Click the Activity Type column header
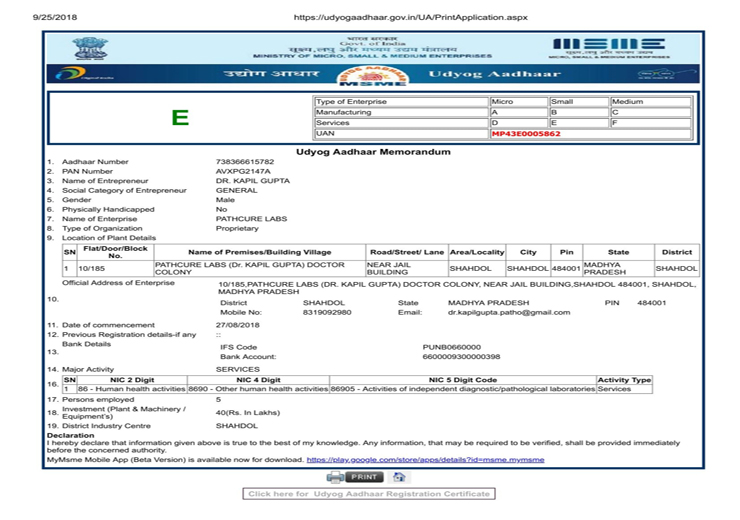Screen dimensions: 740x520 coord(624,380)
